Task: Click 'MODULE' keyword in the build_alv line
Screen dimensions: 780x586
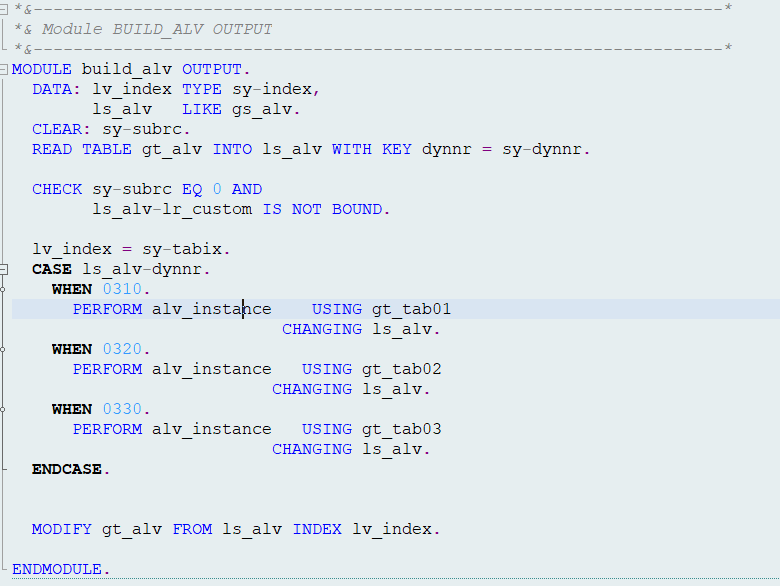Action: [42, 69]
